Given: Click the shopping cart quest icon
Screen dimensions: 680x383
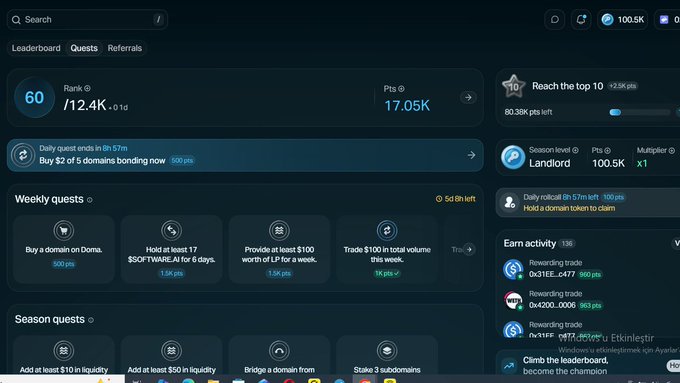Looking at the screenshot, I should 64,230.
